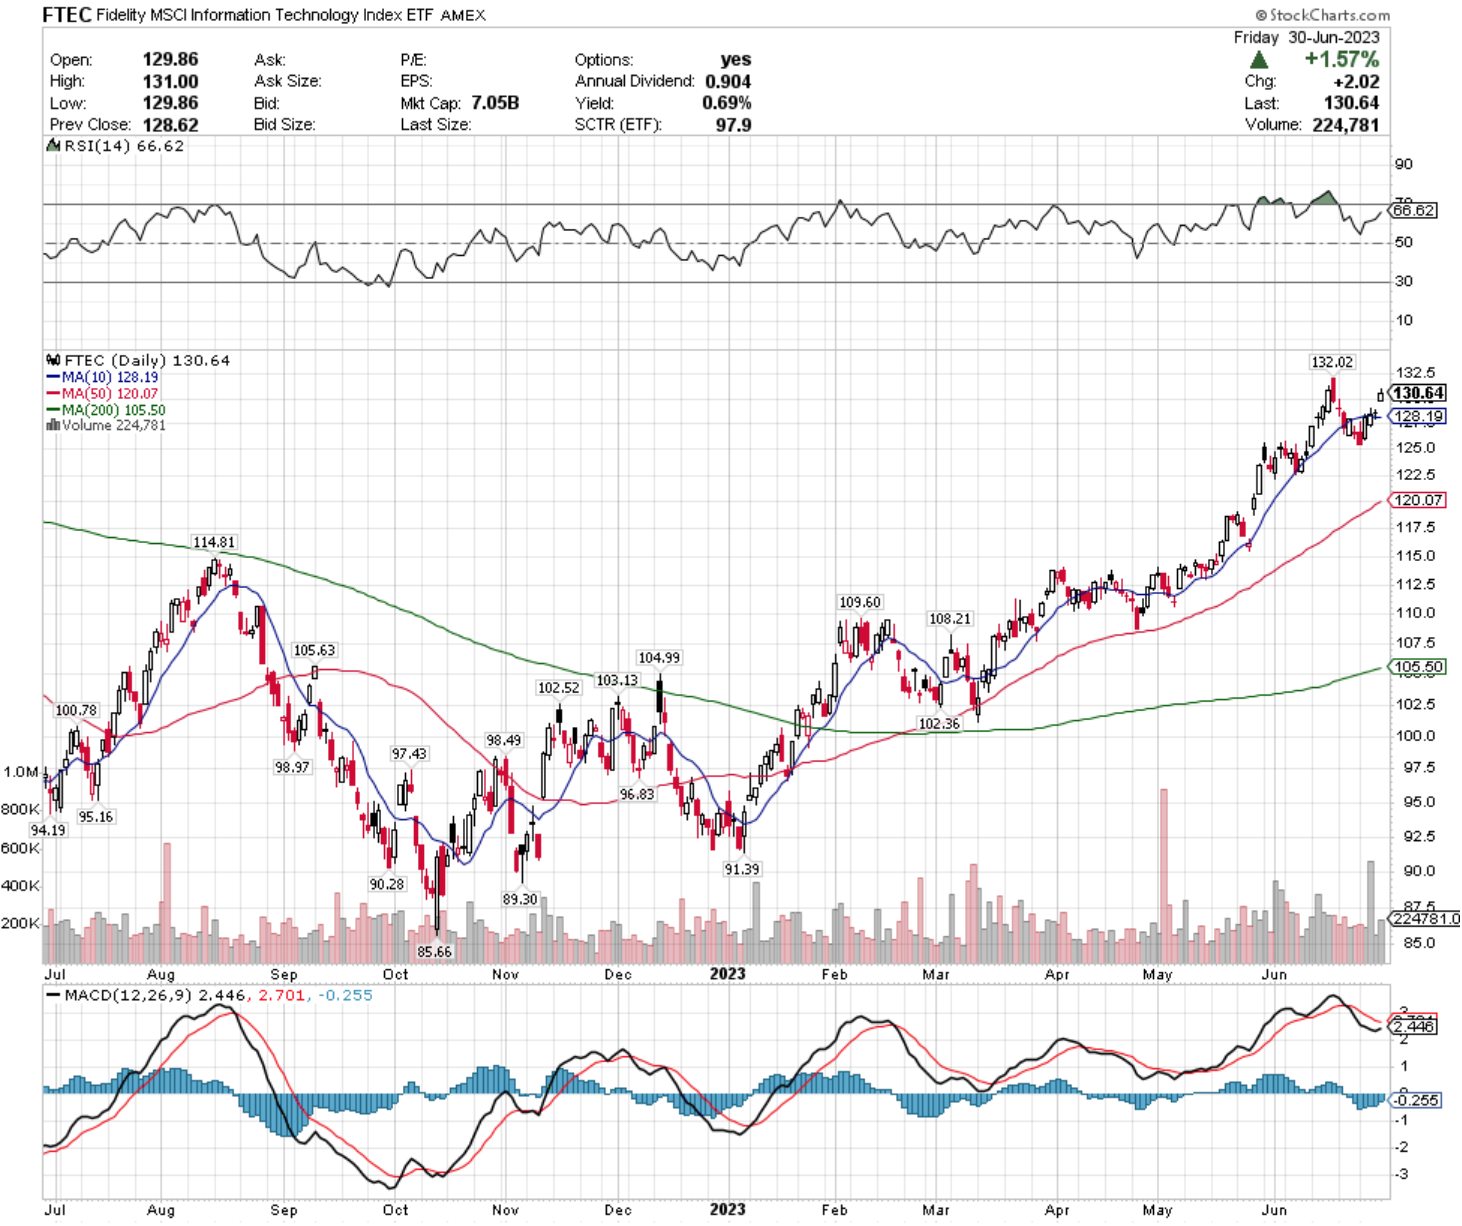Click the 98.49 price label
This screenshot has width=1462, height=1226.
point(504,740)
